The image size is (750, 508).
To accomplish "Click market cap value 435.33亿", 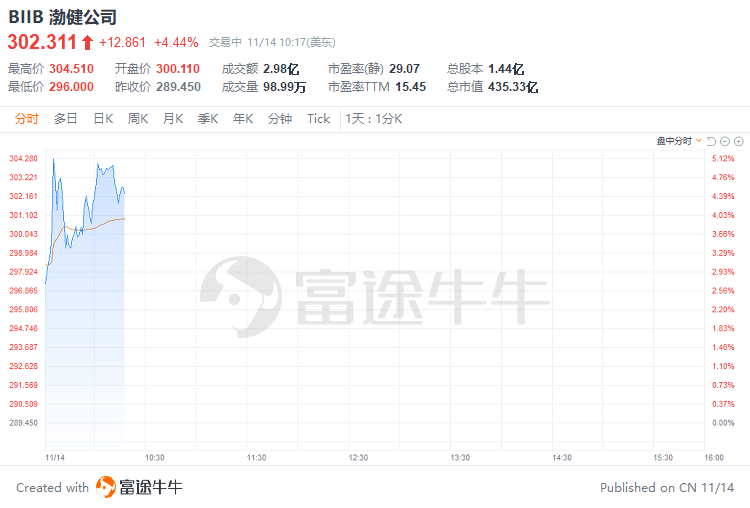I will pos(513,87).
